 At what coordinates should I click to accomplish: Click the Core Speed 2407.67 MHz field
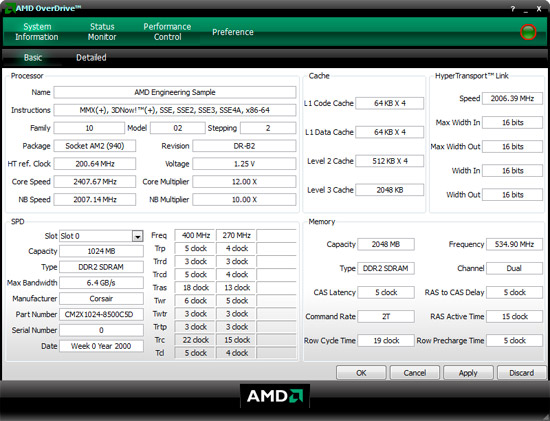(x=95, y=182)
